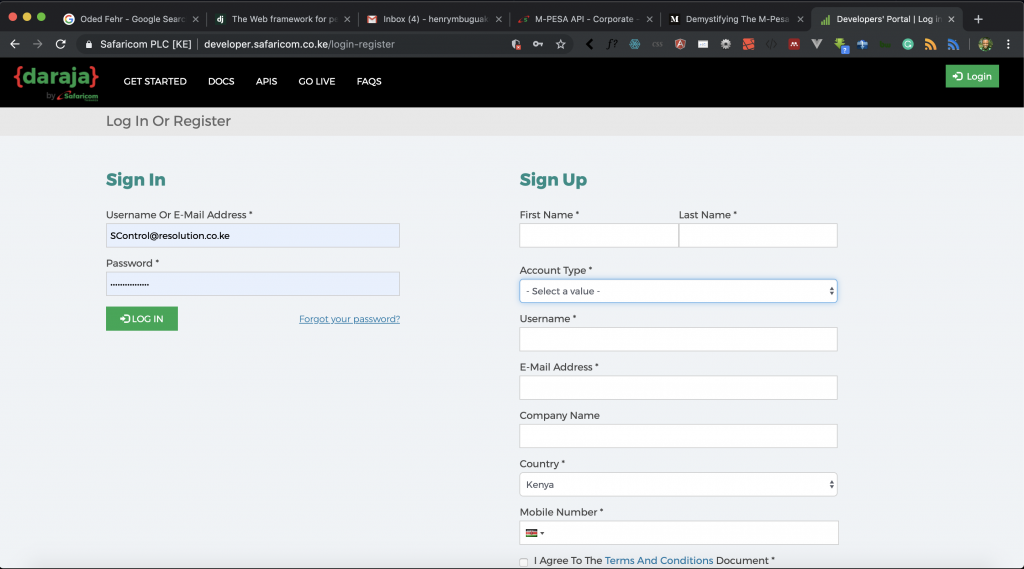Click the blue RSS feed extension icon
The height and width of the screenshot is (569, 1024).
(x=953, y=44)
